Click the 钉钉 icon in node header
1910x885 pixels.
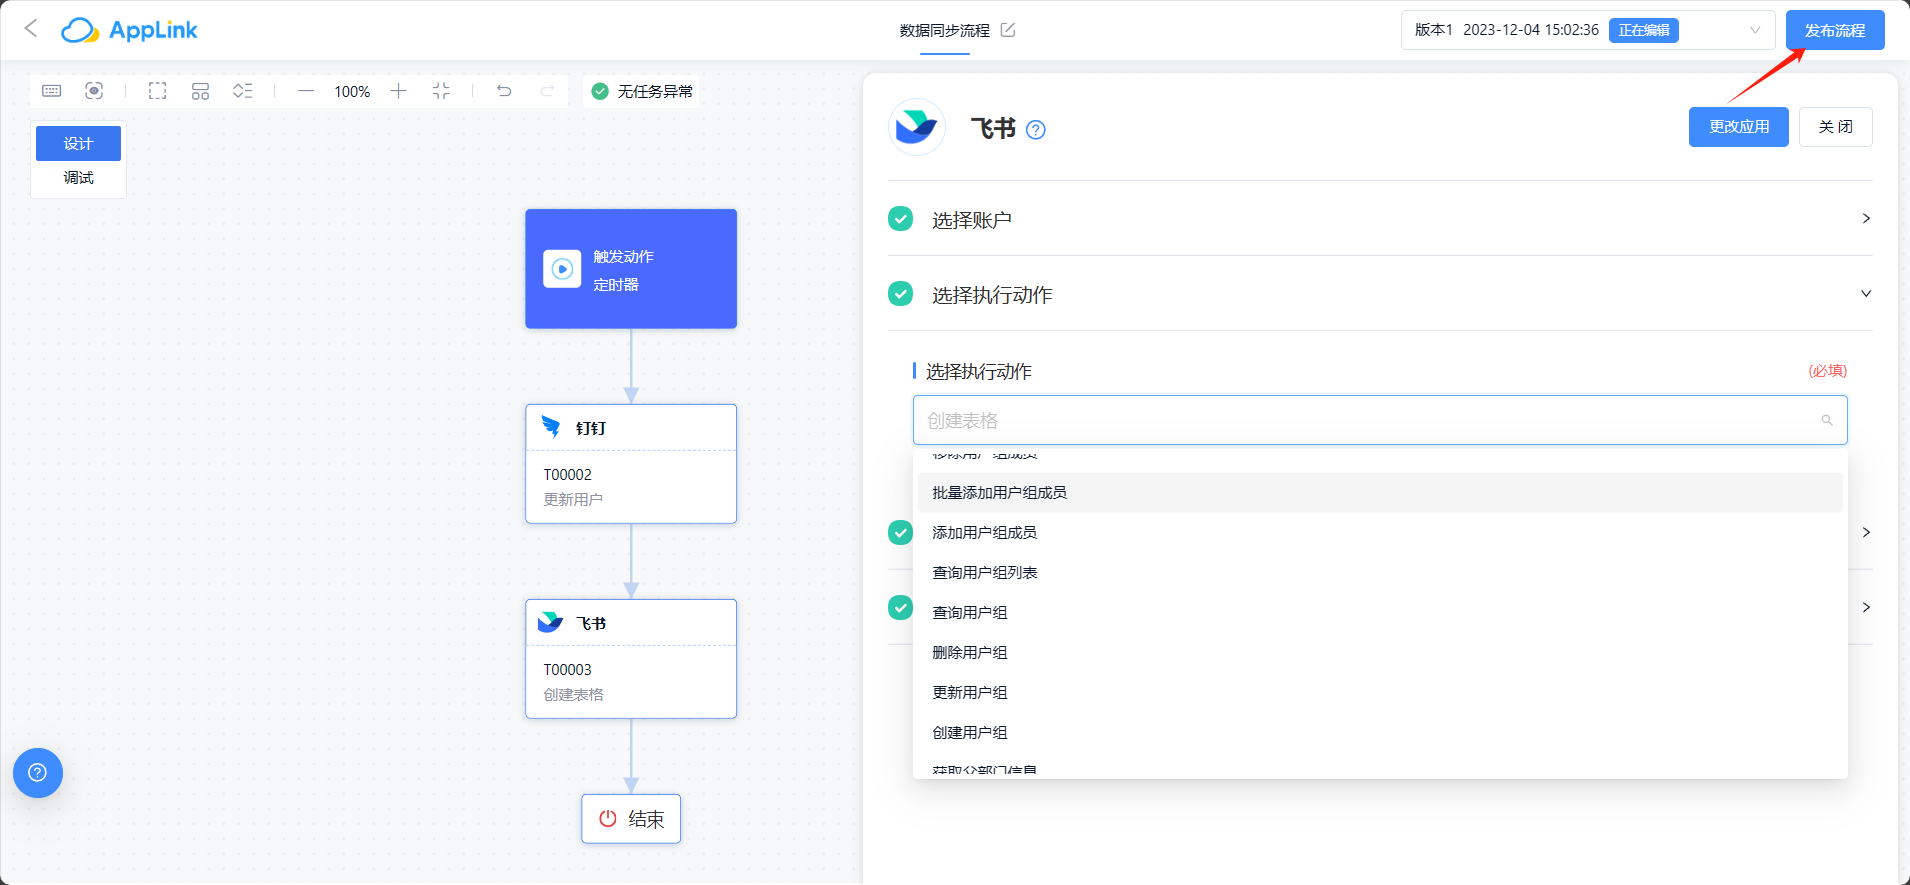point(551,427)
